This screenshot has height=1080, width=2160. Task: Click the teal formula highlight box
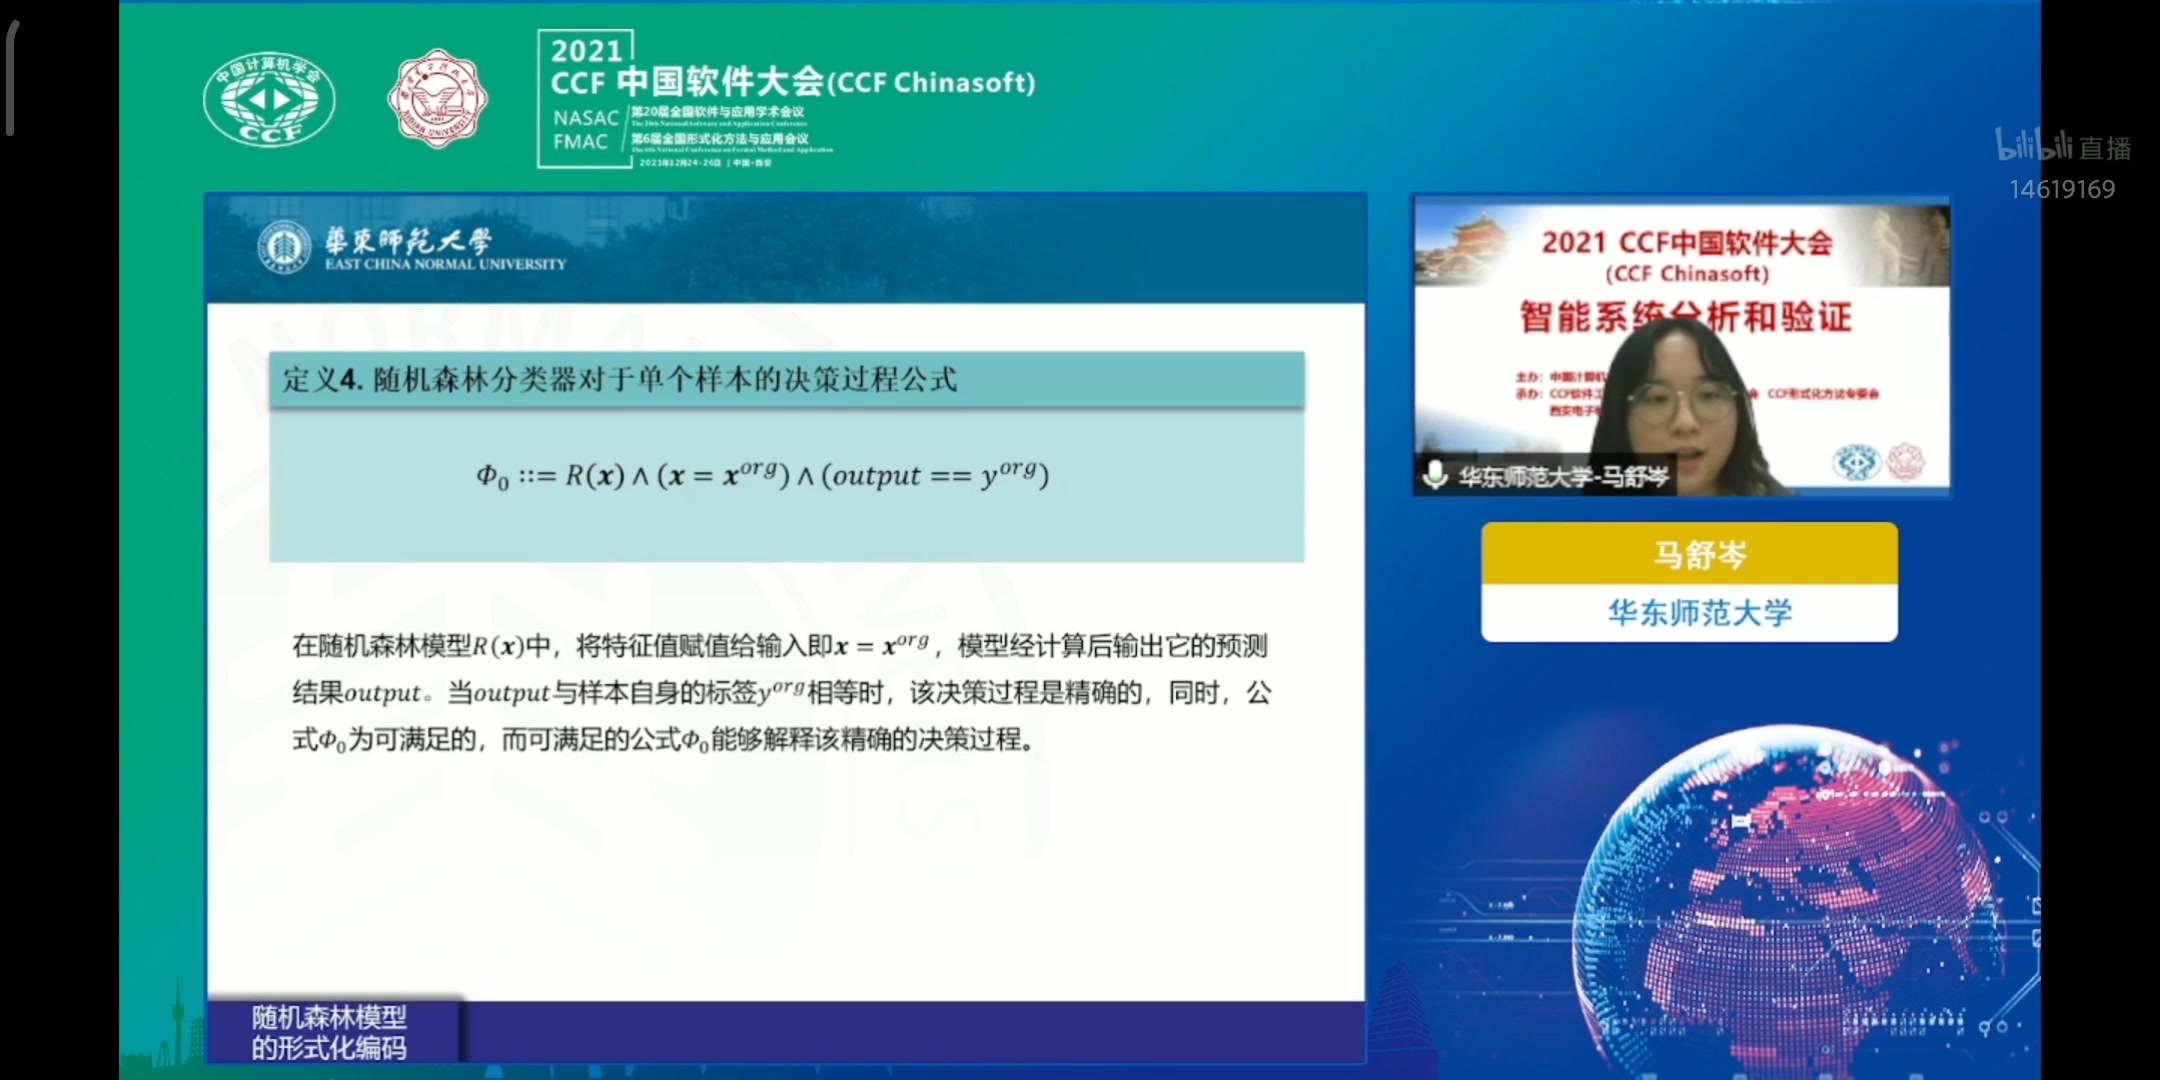pos(785,475)
